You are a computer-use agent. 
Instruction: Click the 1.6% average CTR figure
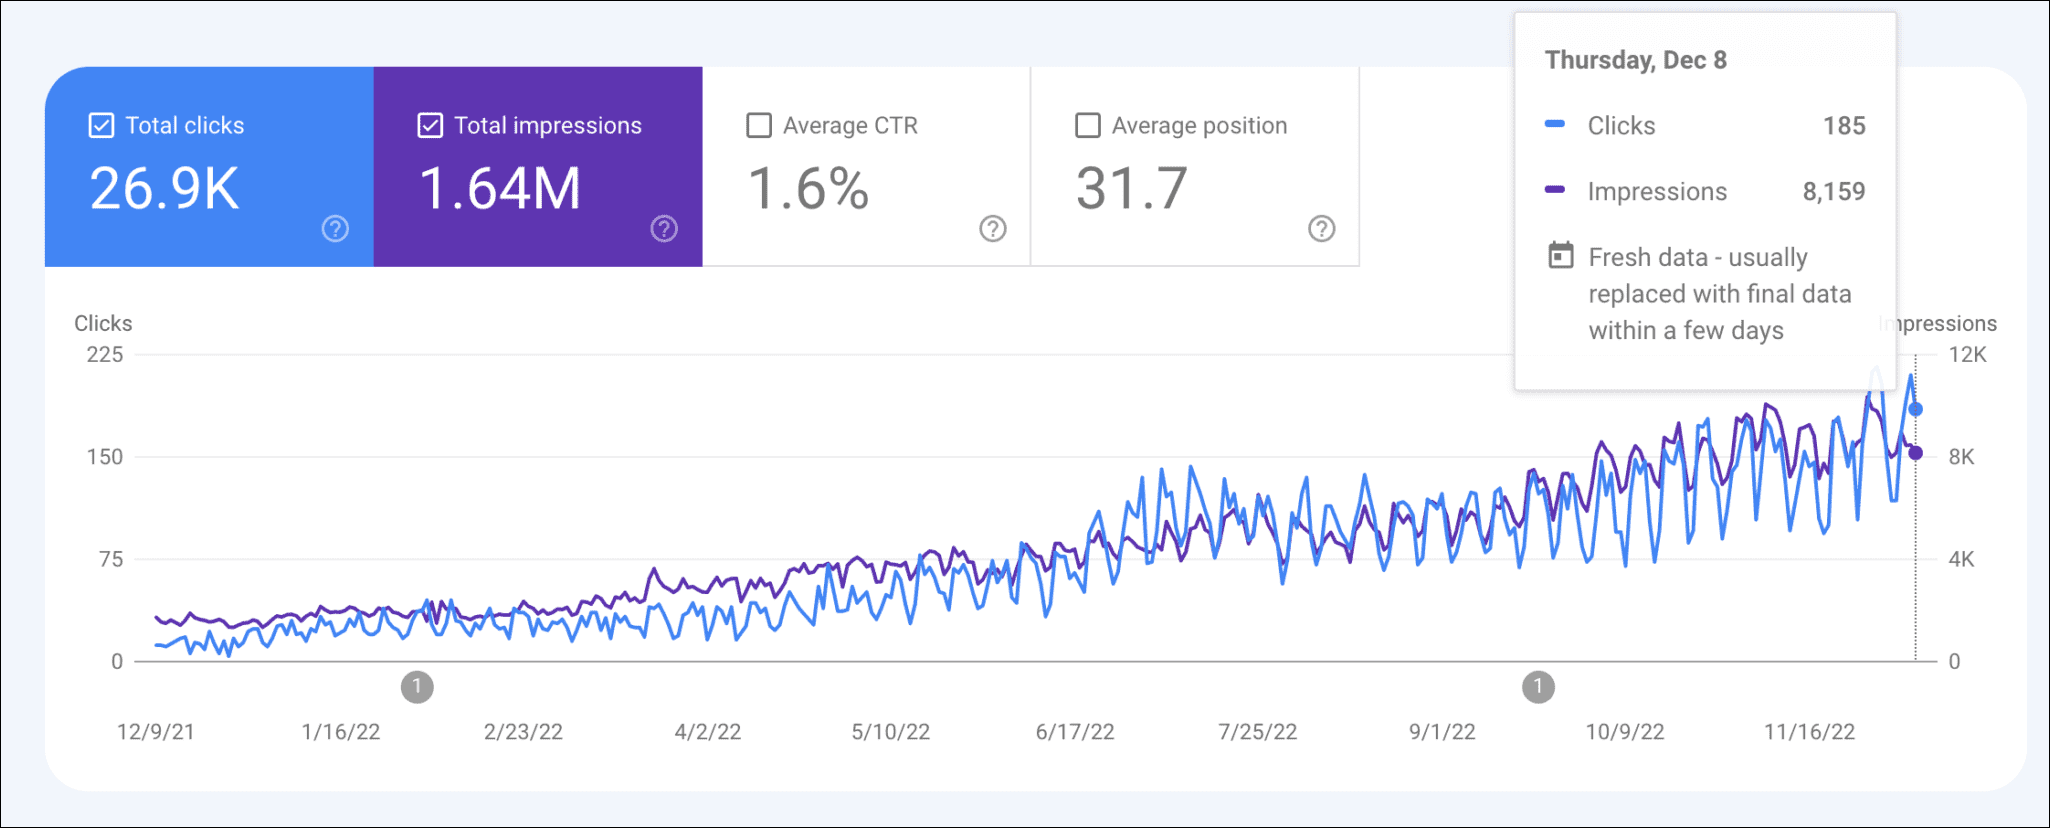tap(808, 188)
